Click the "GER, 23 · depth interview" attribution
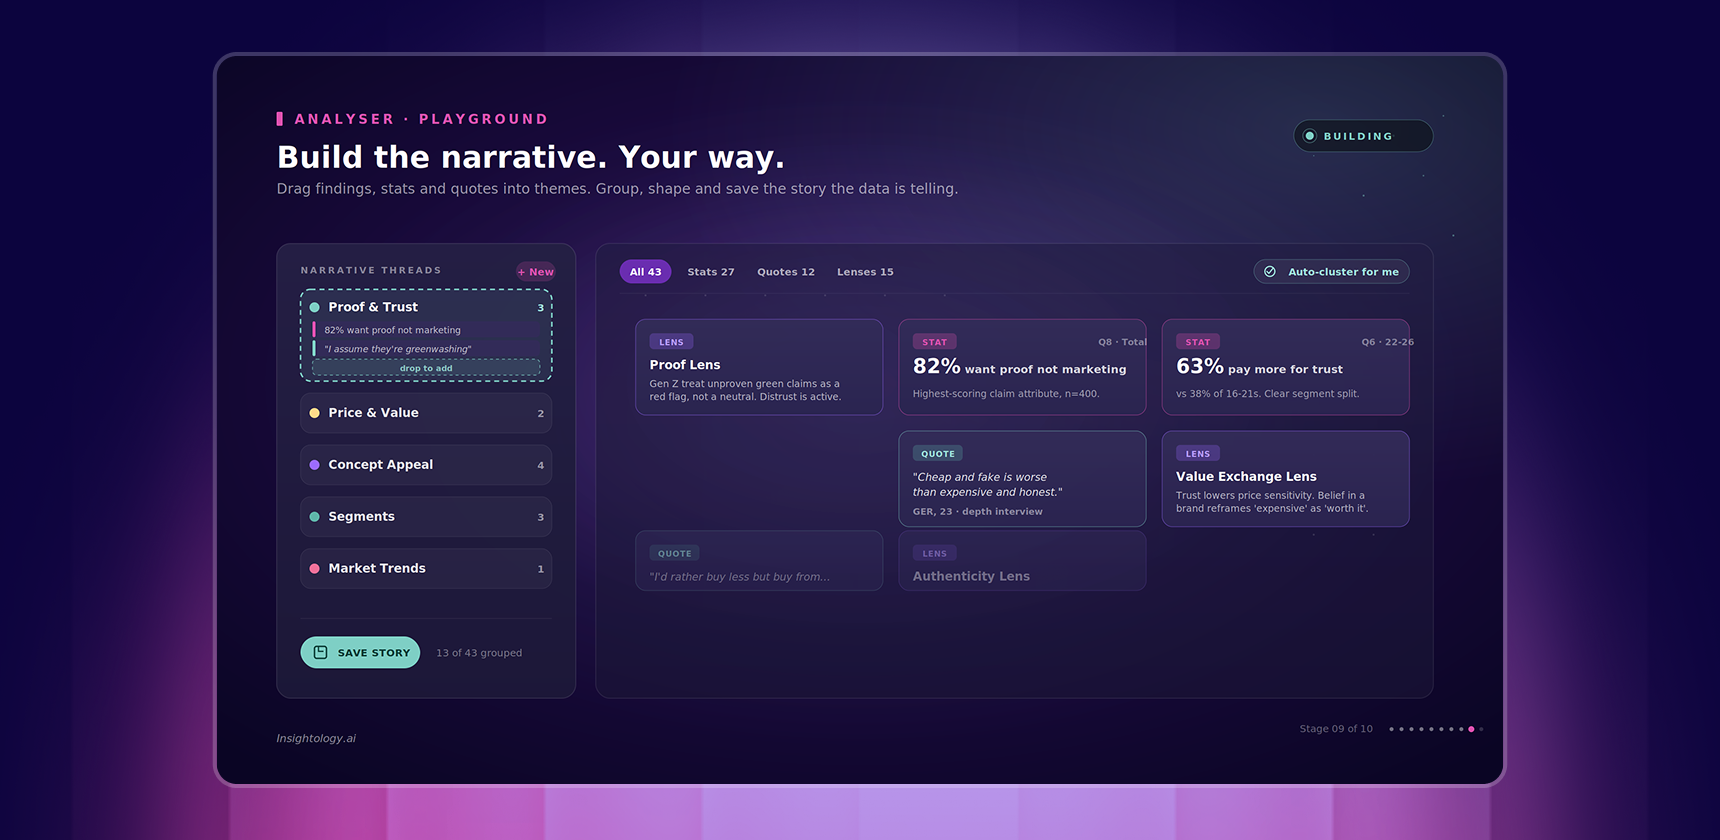The height and width of the screenshot is (840, 1720). click(977, 512)
